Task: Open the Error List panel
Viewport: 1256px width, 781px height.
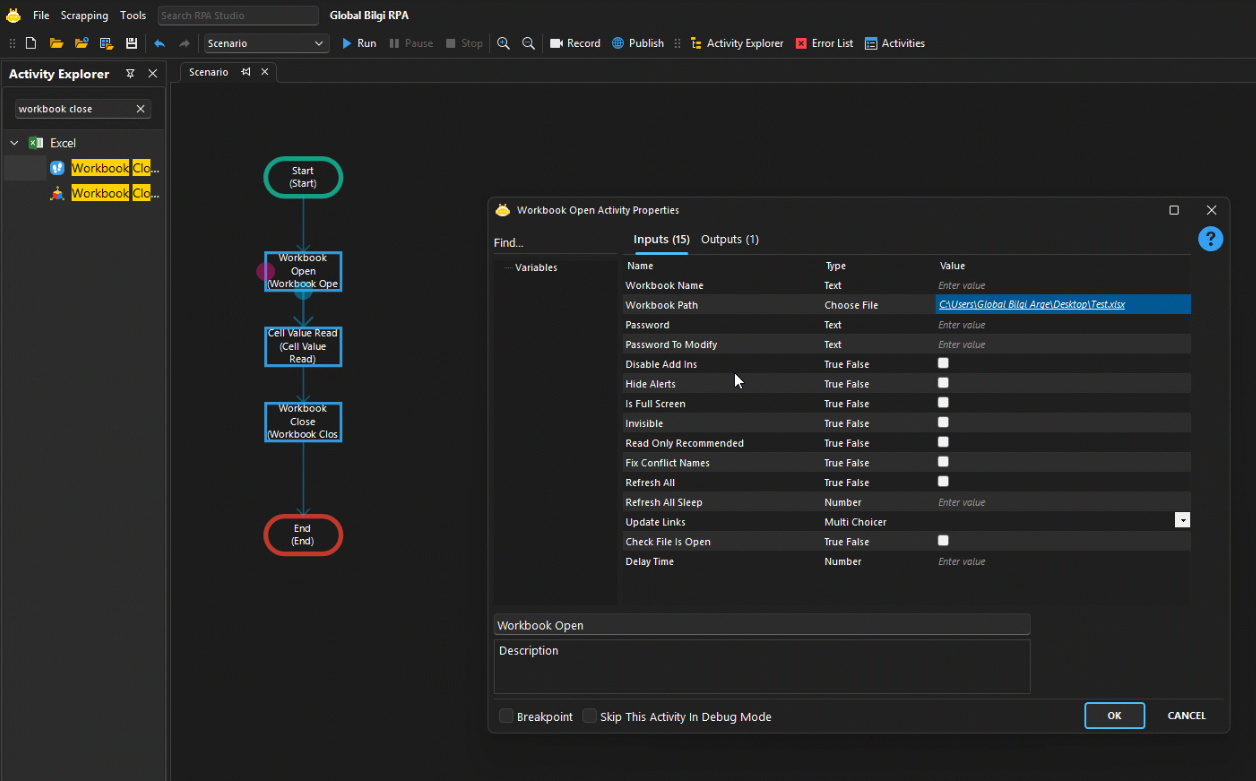Action: tap(824, 44)
